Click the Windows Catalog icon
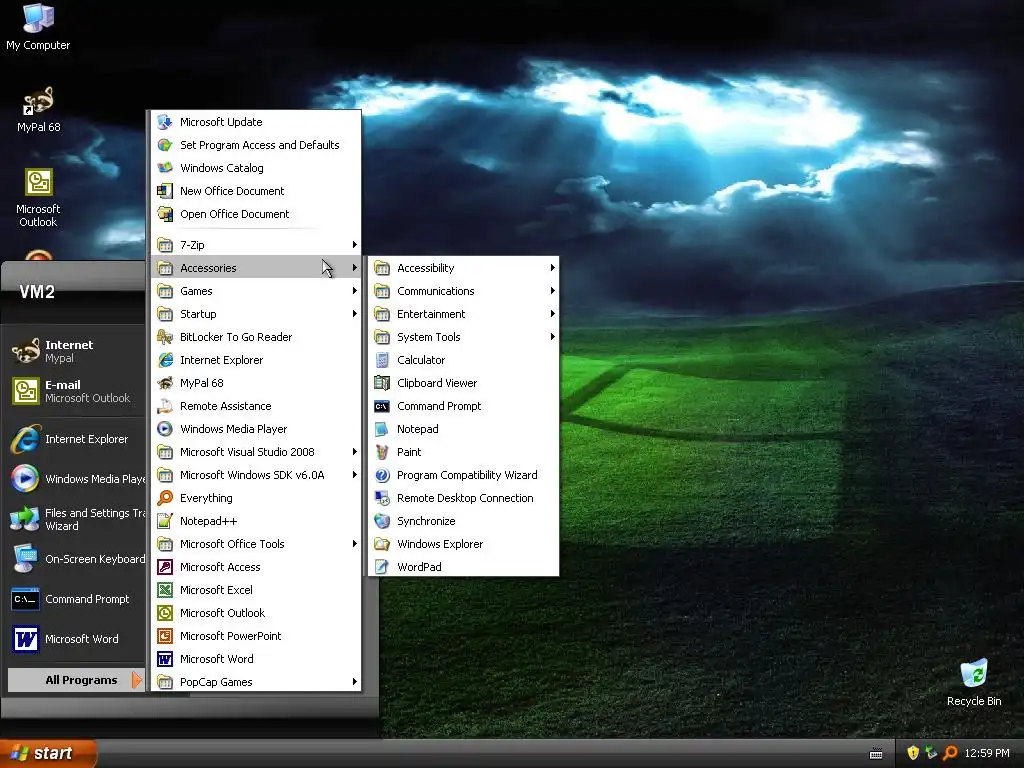 click(165, 168)
